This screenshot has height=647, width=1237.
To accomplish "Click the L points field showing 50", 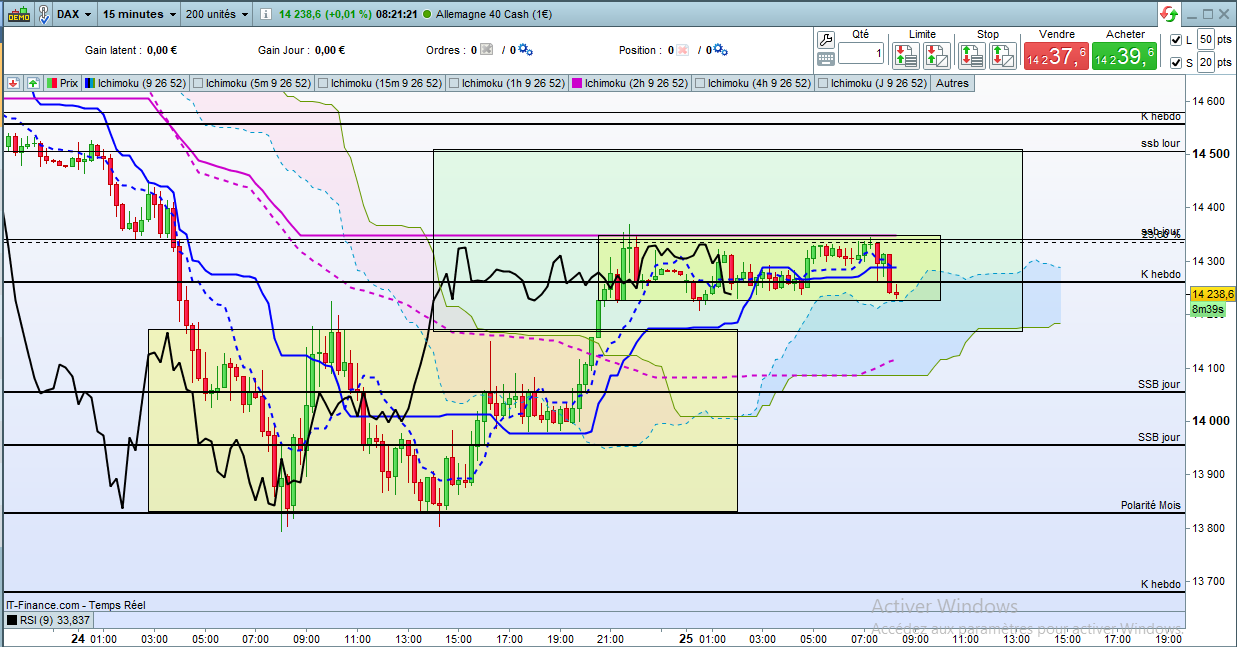I will coord(1206,40).
